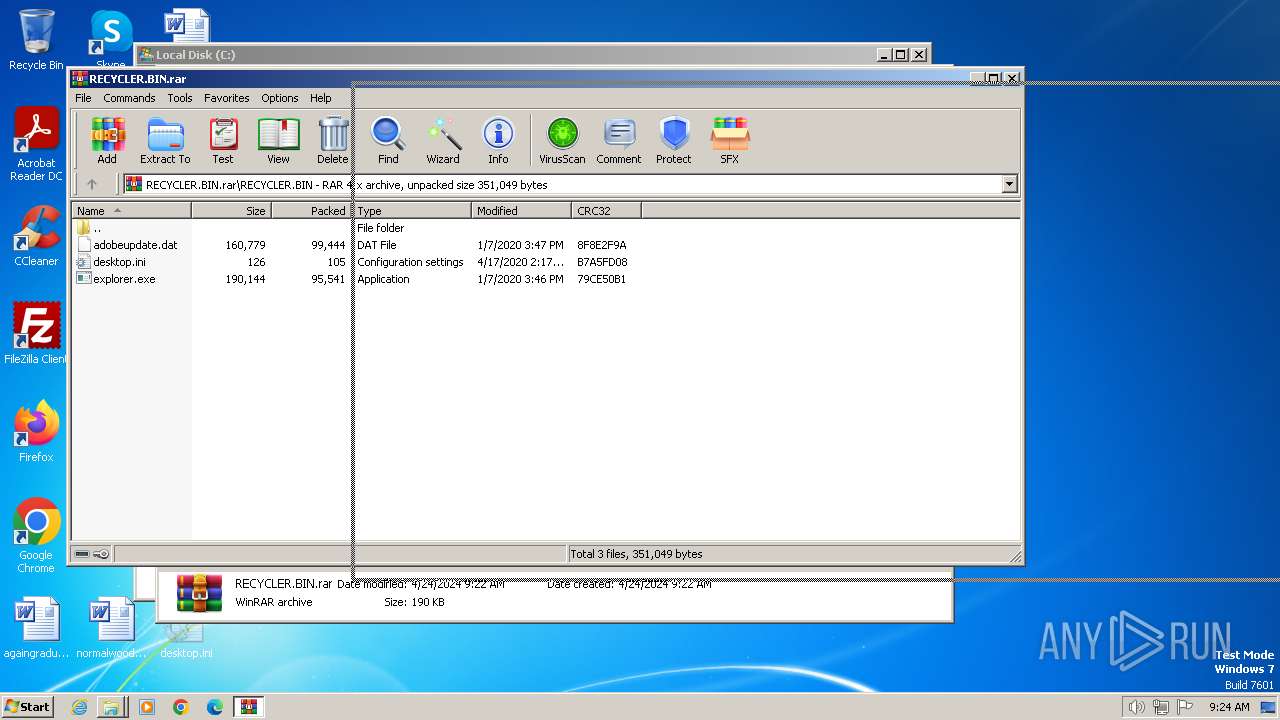Open the Firefox desktop icon
Image resolution: width=1280 pixels, height=720 pixels.
36,432
